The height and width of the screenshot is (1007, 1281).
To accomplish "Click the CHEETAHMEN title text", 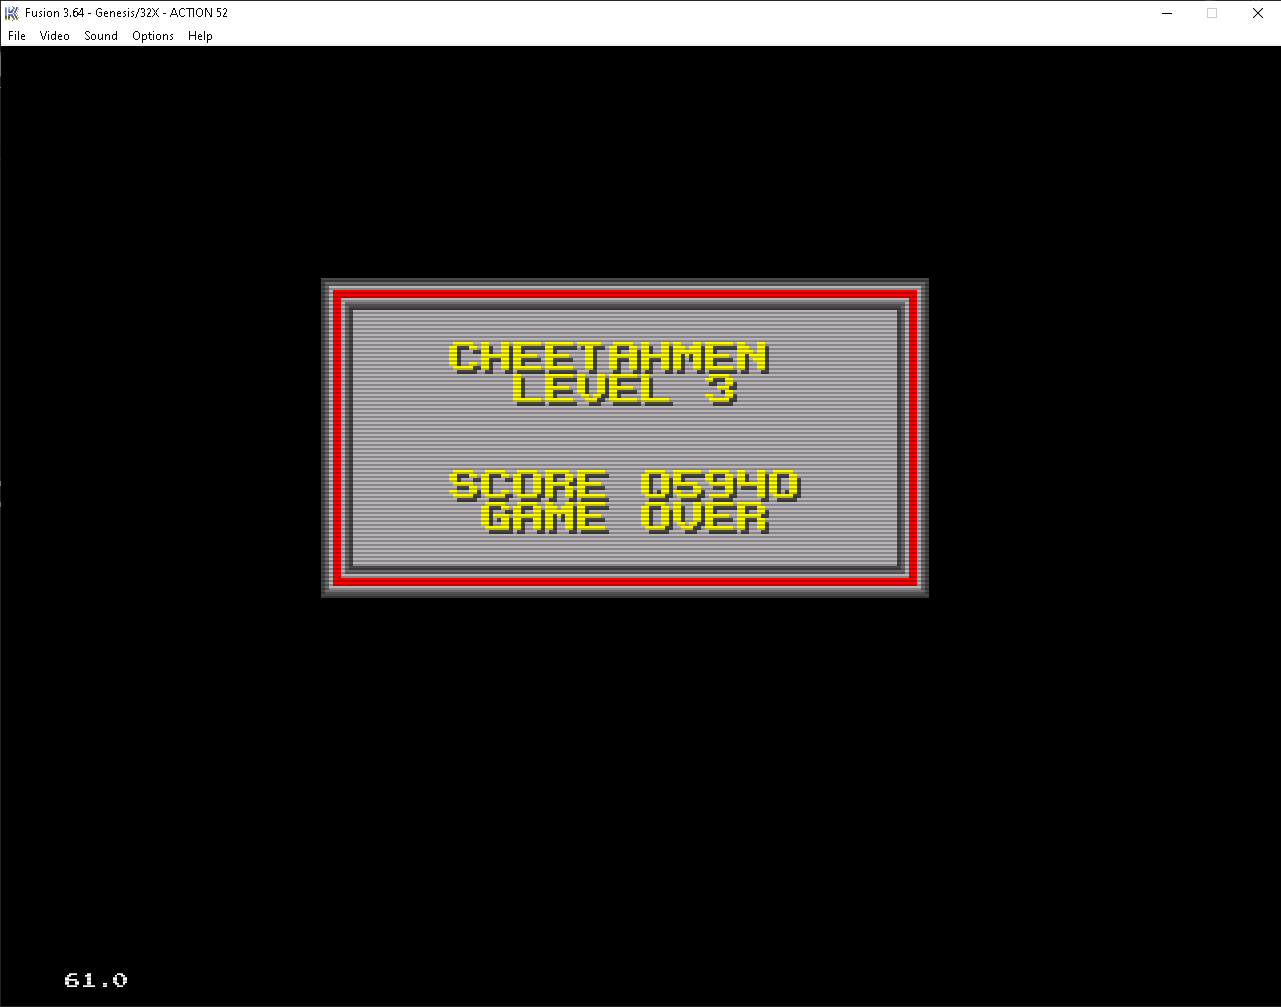I will (609, 357).
